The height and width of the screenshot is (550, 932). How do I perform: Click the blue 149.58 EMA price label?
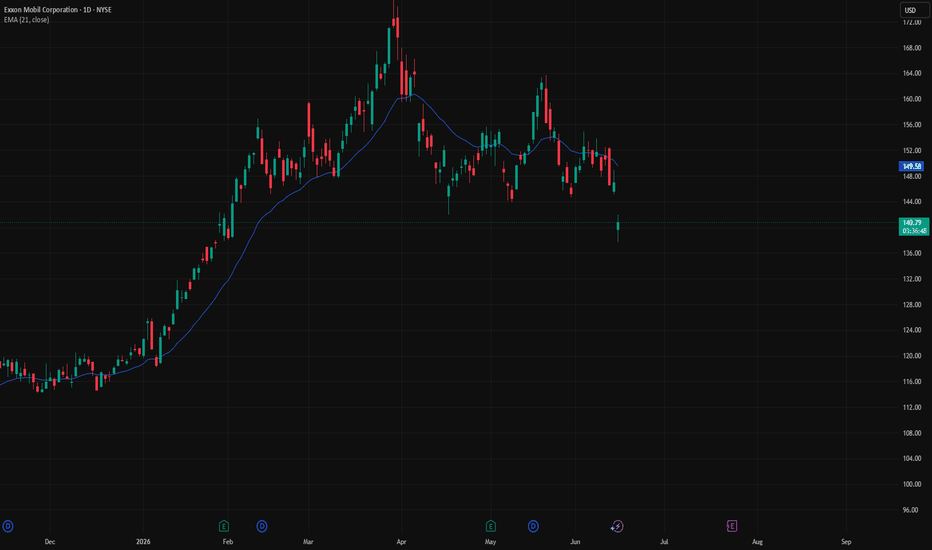911,166
